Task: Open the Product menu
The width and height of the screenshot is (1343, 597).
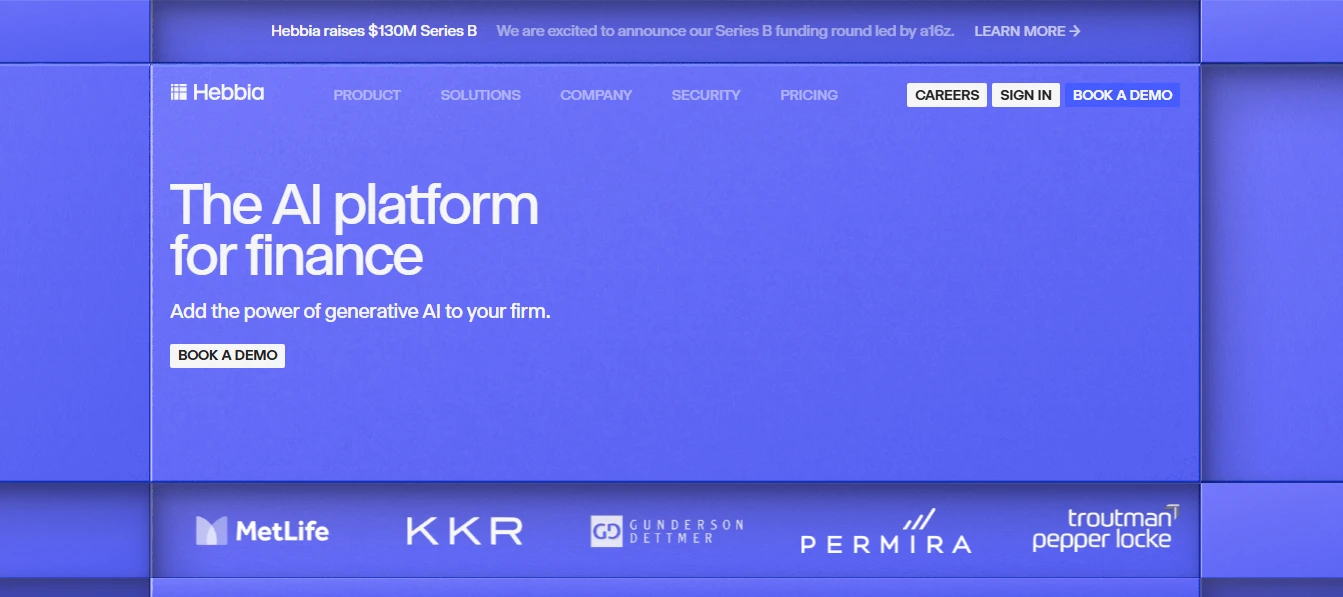Action: (x=367, y=95)
